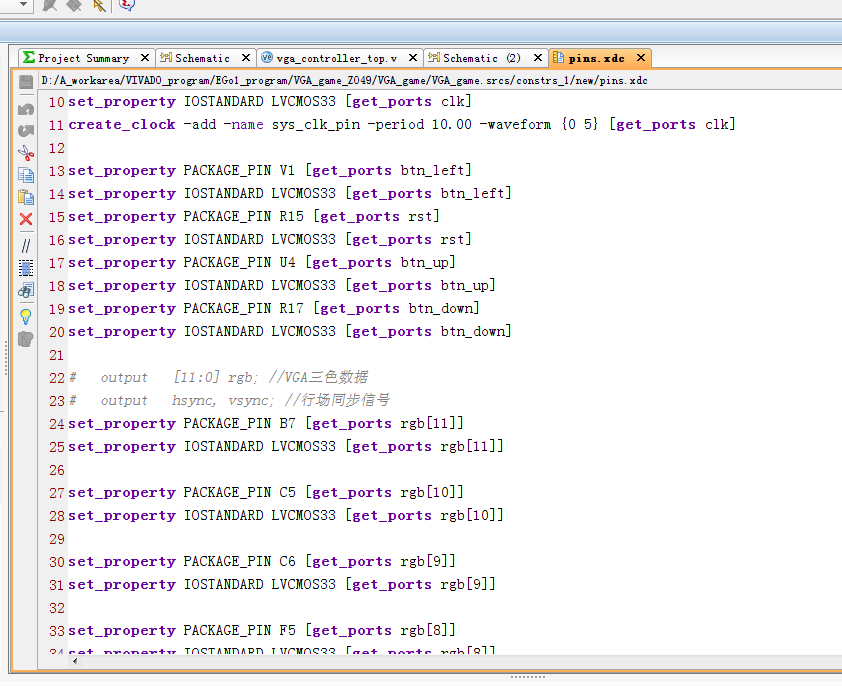Close the Project Summary tab

tap(145, 58)
